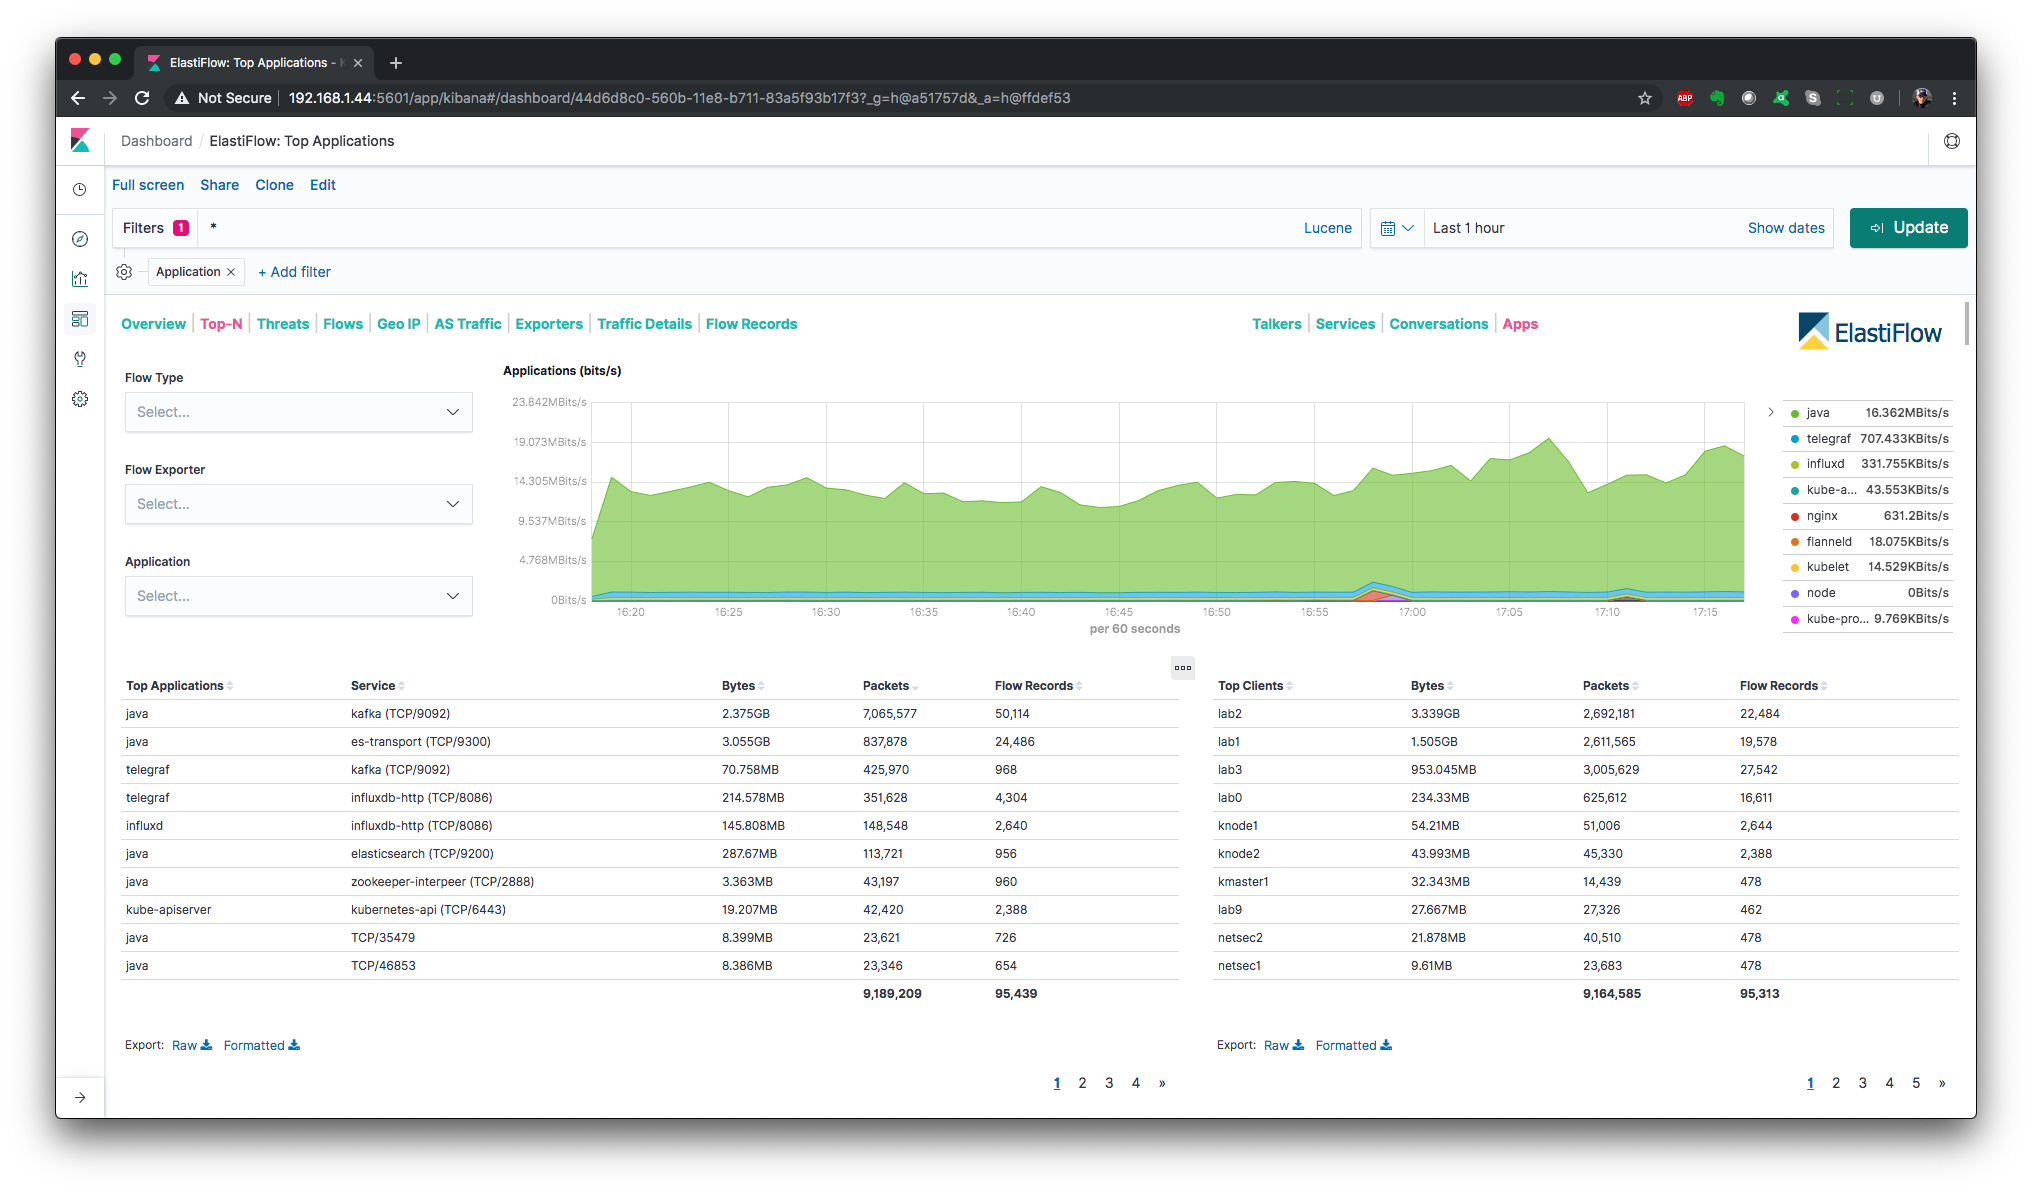Open panel options on Top Applications table
The image size is (2032, 1192).
pos(1183,668)
